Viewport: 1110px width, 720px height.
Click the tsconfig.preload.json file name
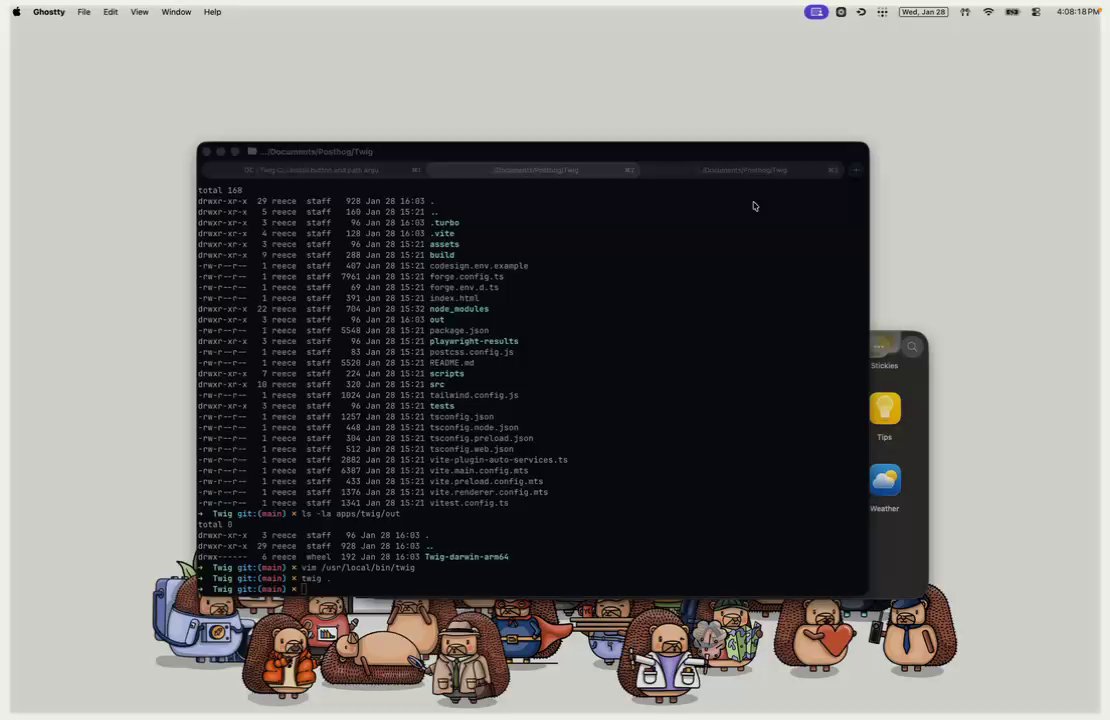point(481,438)
